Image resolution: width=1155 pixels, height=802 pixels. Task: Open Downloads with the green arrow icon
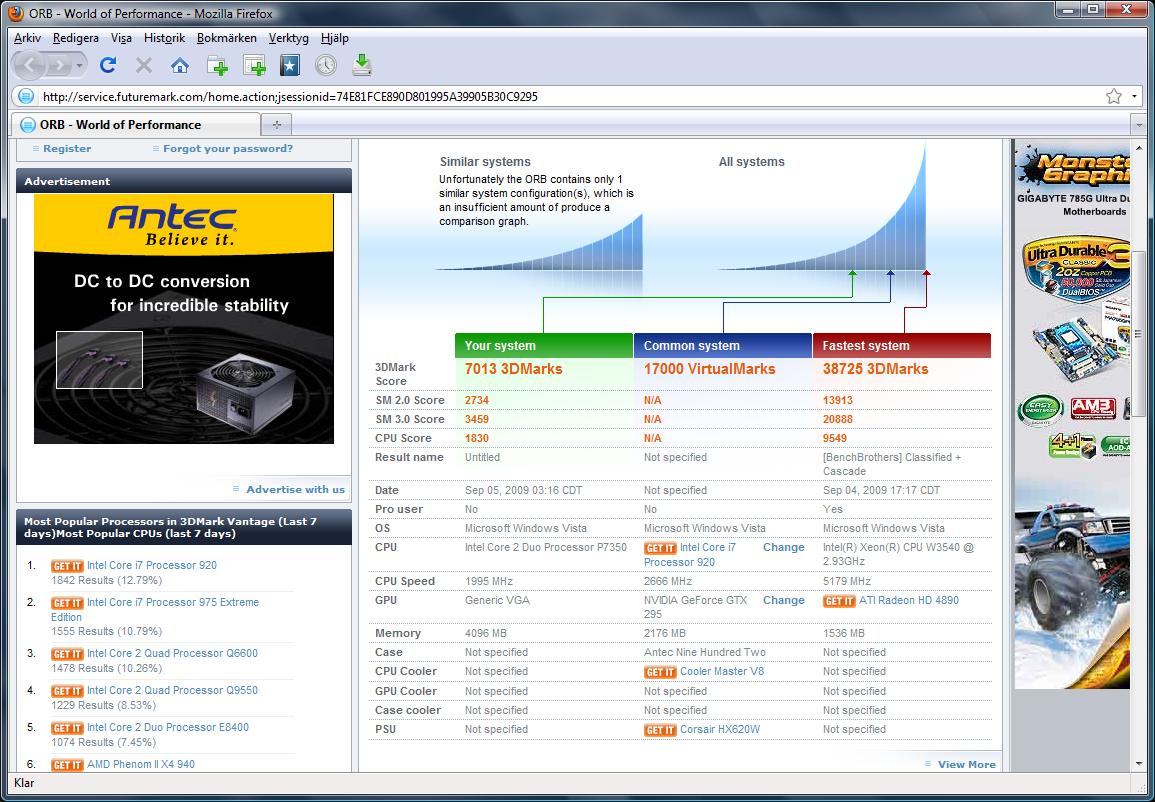point(362,66)
